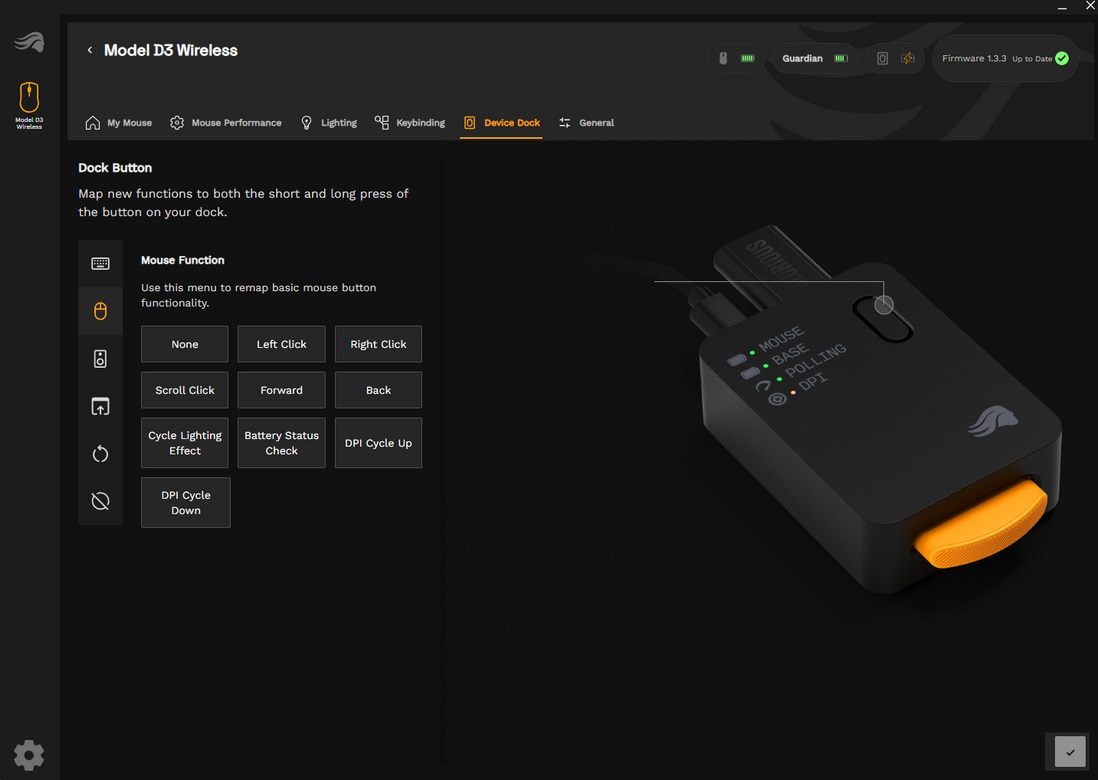This screenshot has width=1098, height=780.
Task: Assign Right Click function
Action: click(x=378, y=344)
